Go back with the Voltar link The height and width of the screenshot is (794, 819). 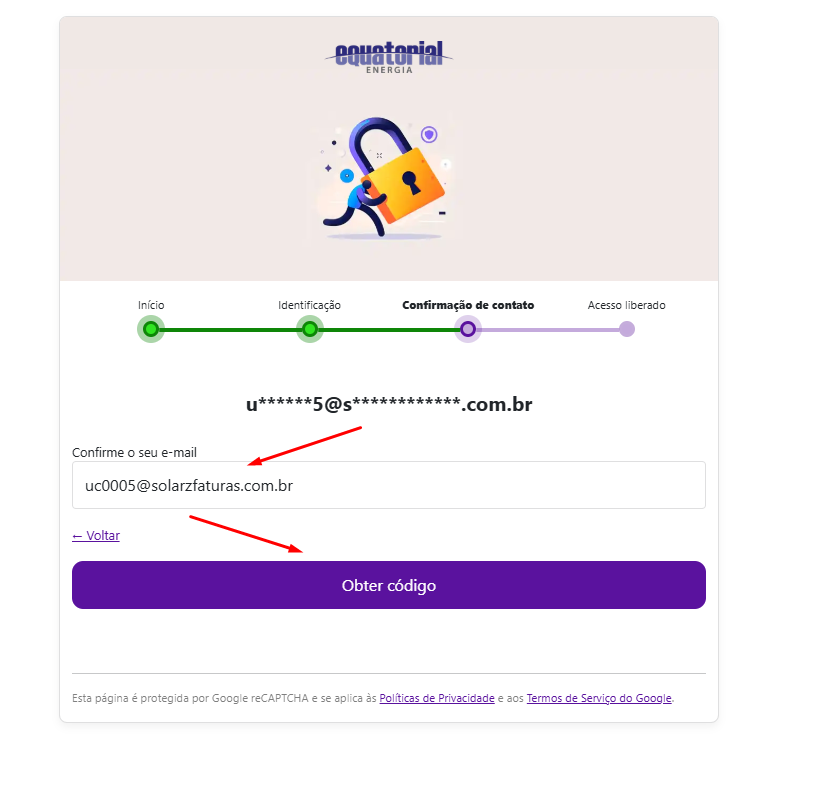point(96,535)
